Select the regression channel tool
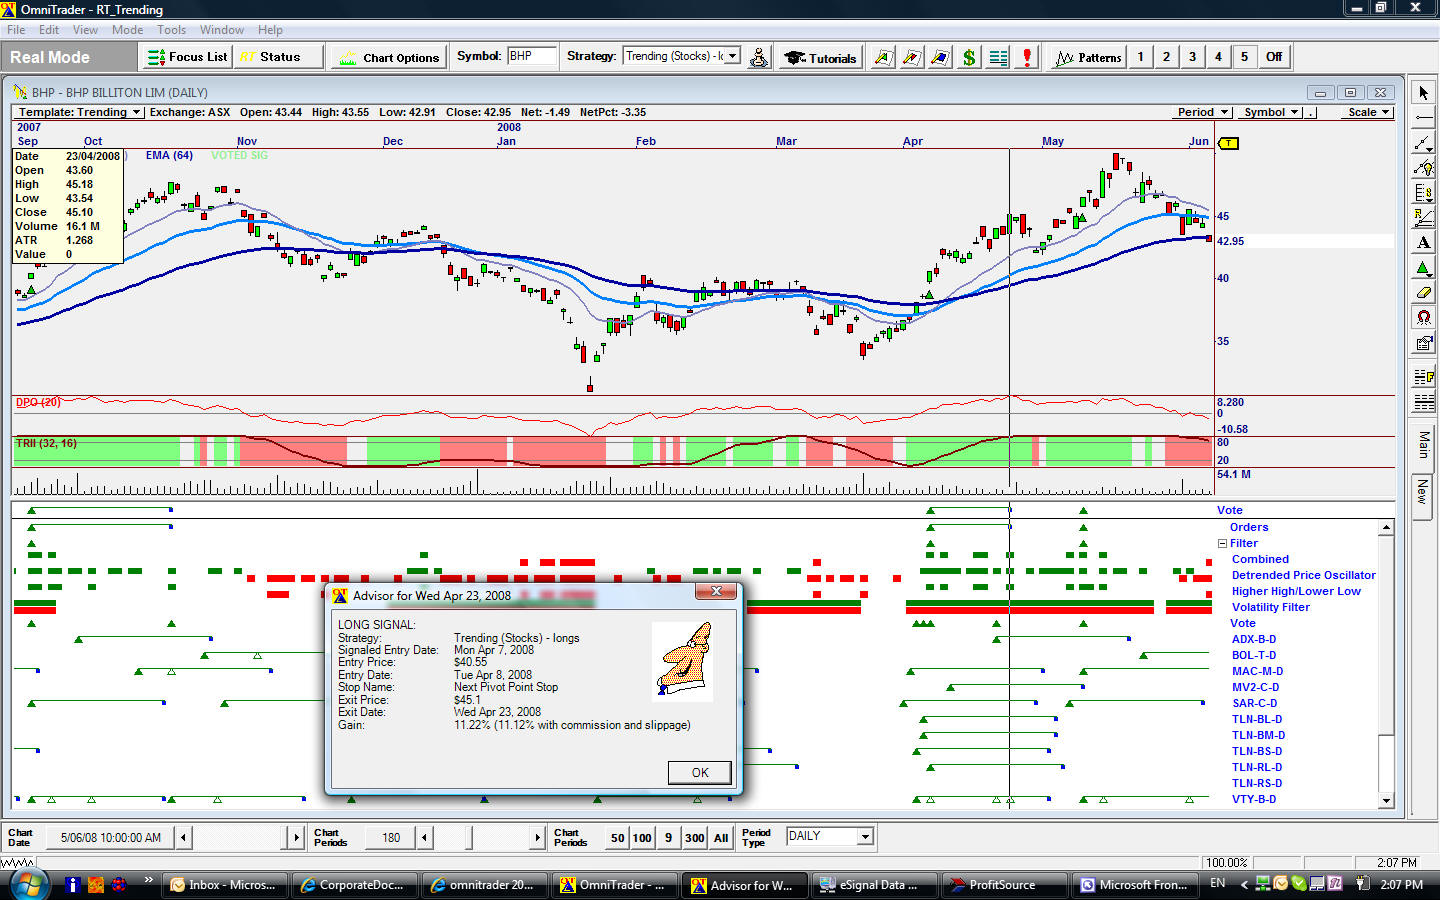 point(1423,218)
